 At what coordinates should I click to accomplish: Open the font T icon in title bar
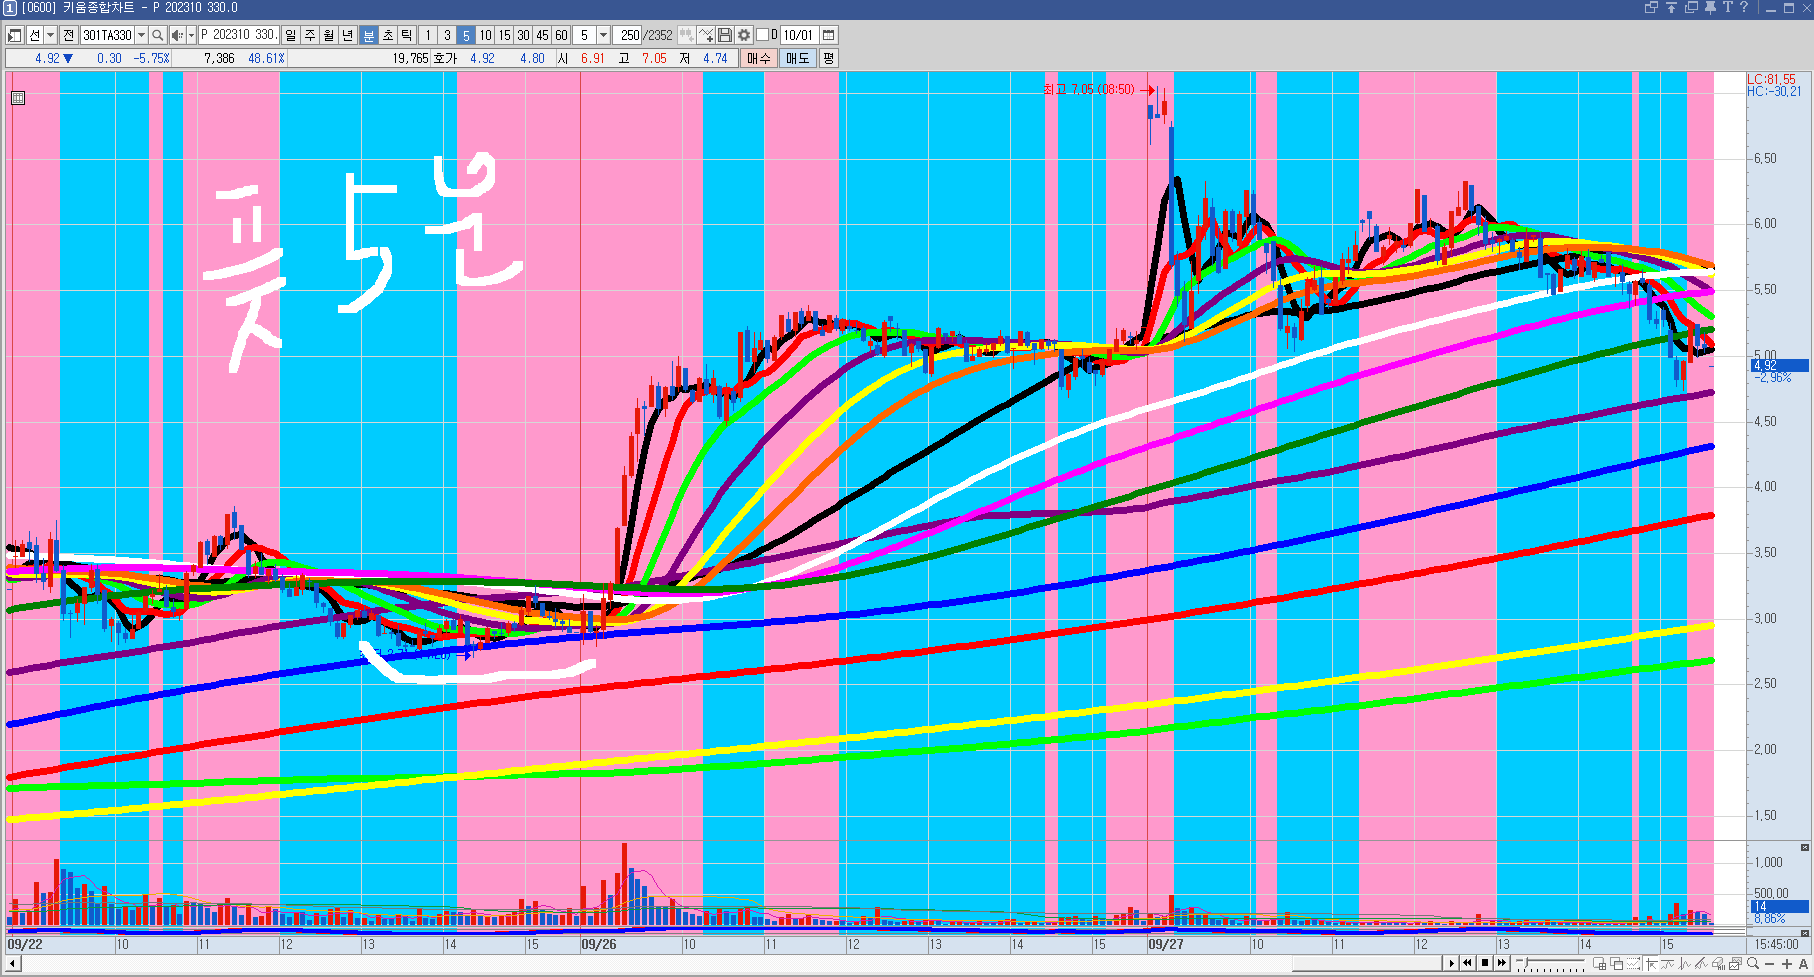coord(1727,7)
